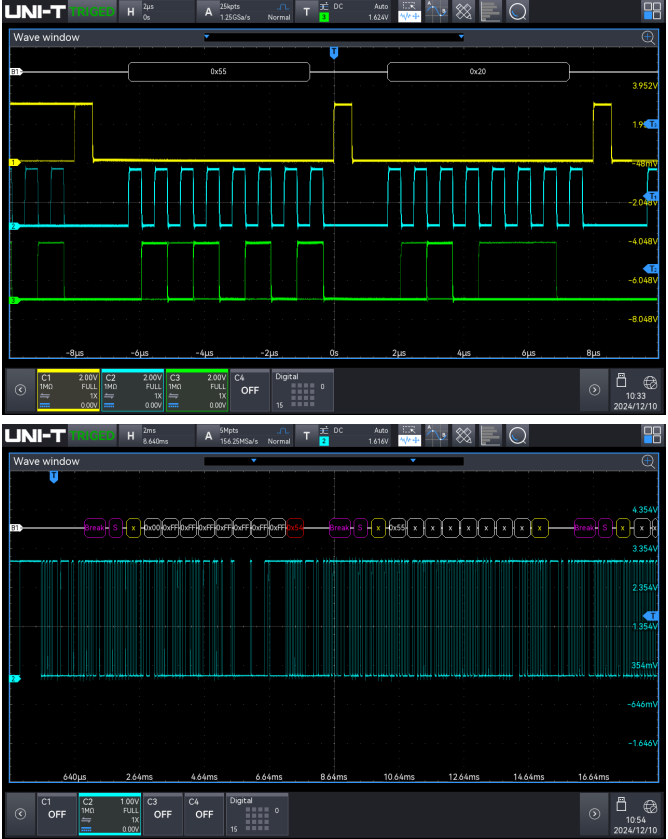Select the 0x55 decoded bus packet
Image resolution: width=668 pixels, height=839 pixels.
[218, 72]
